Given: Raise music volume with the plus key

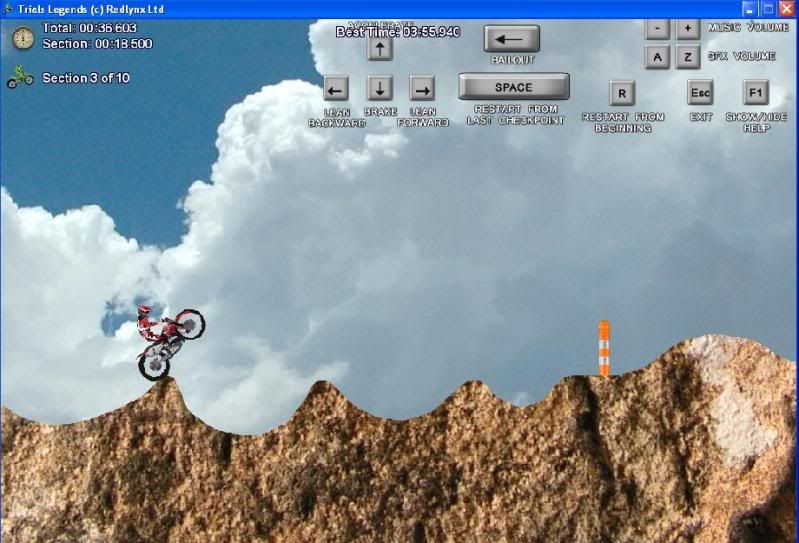Looking at the screenshot, I should click(x=688, y=29).
